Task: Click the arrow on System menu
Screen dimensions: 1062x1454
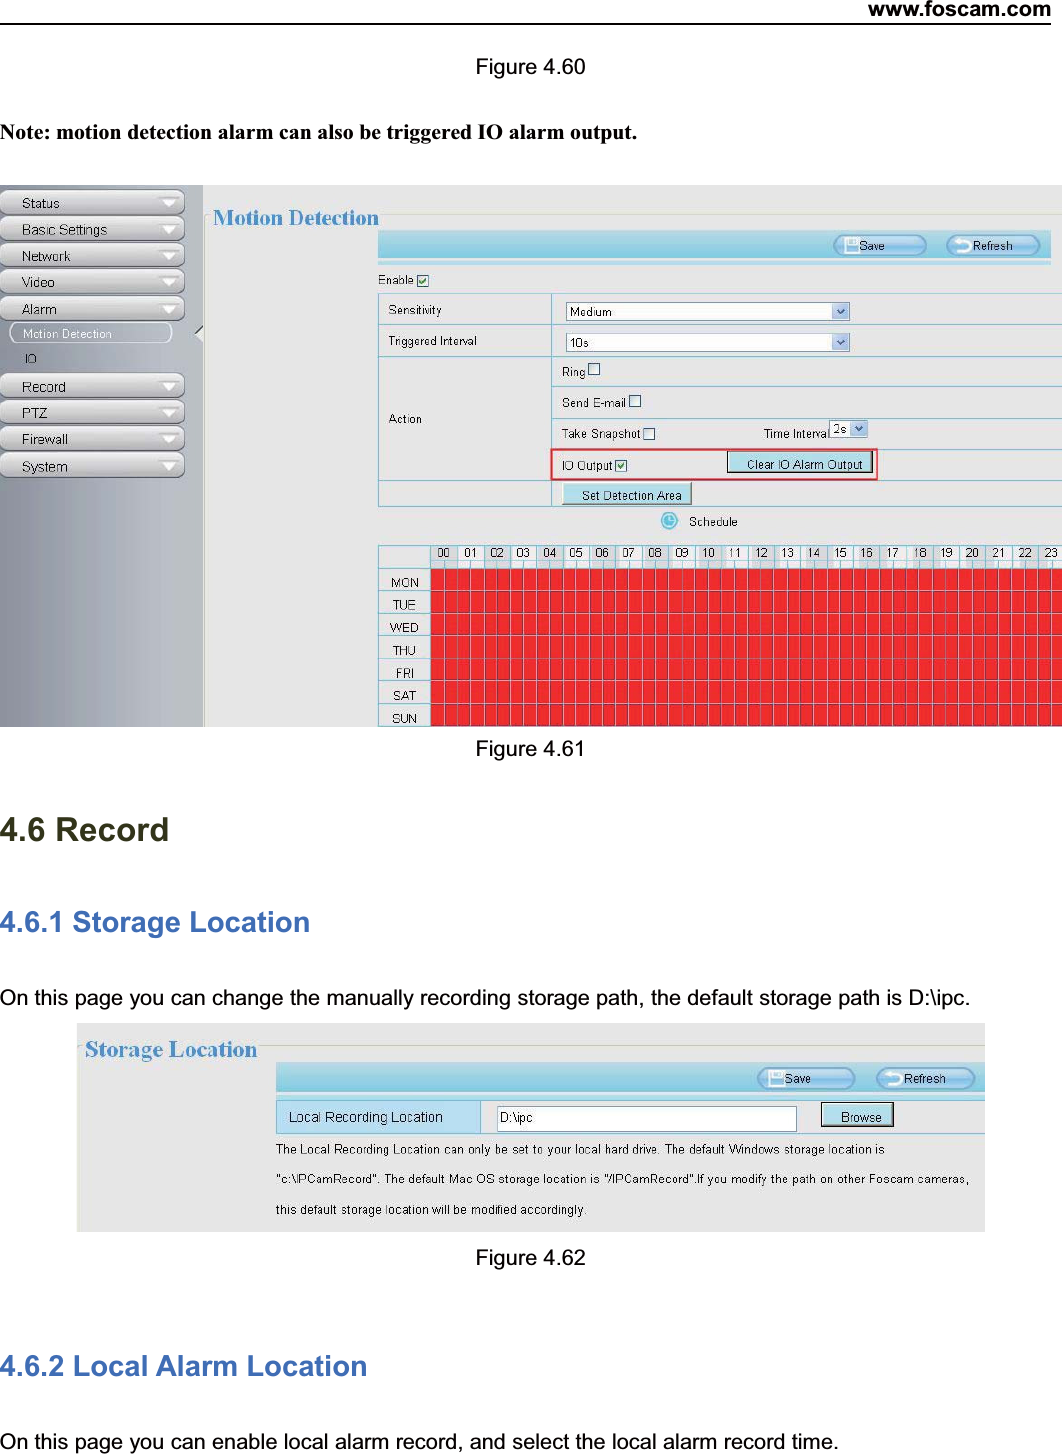Action: click(x=169, y=466)
